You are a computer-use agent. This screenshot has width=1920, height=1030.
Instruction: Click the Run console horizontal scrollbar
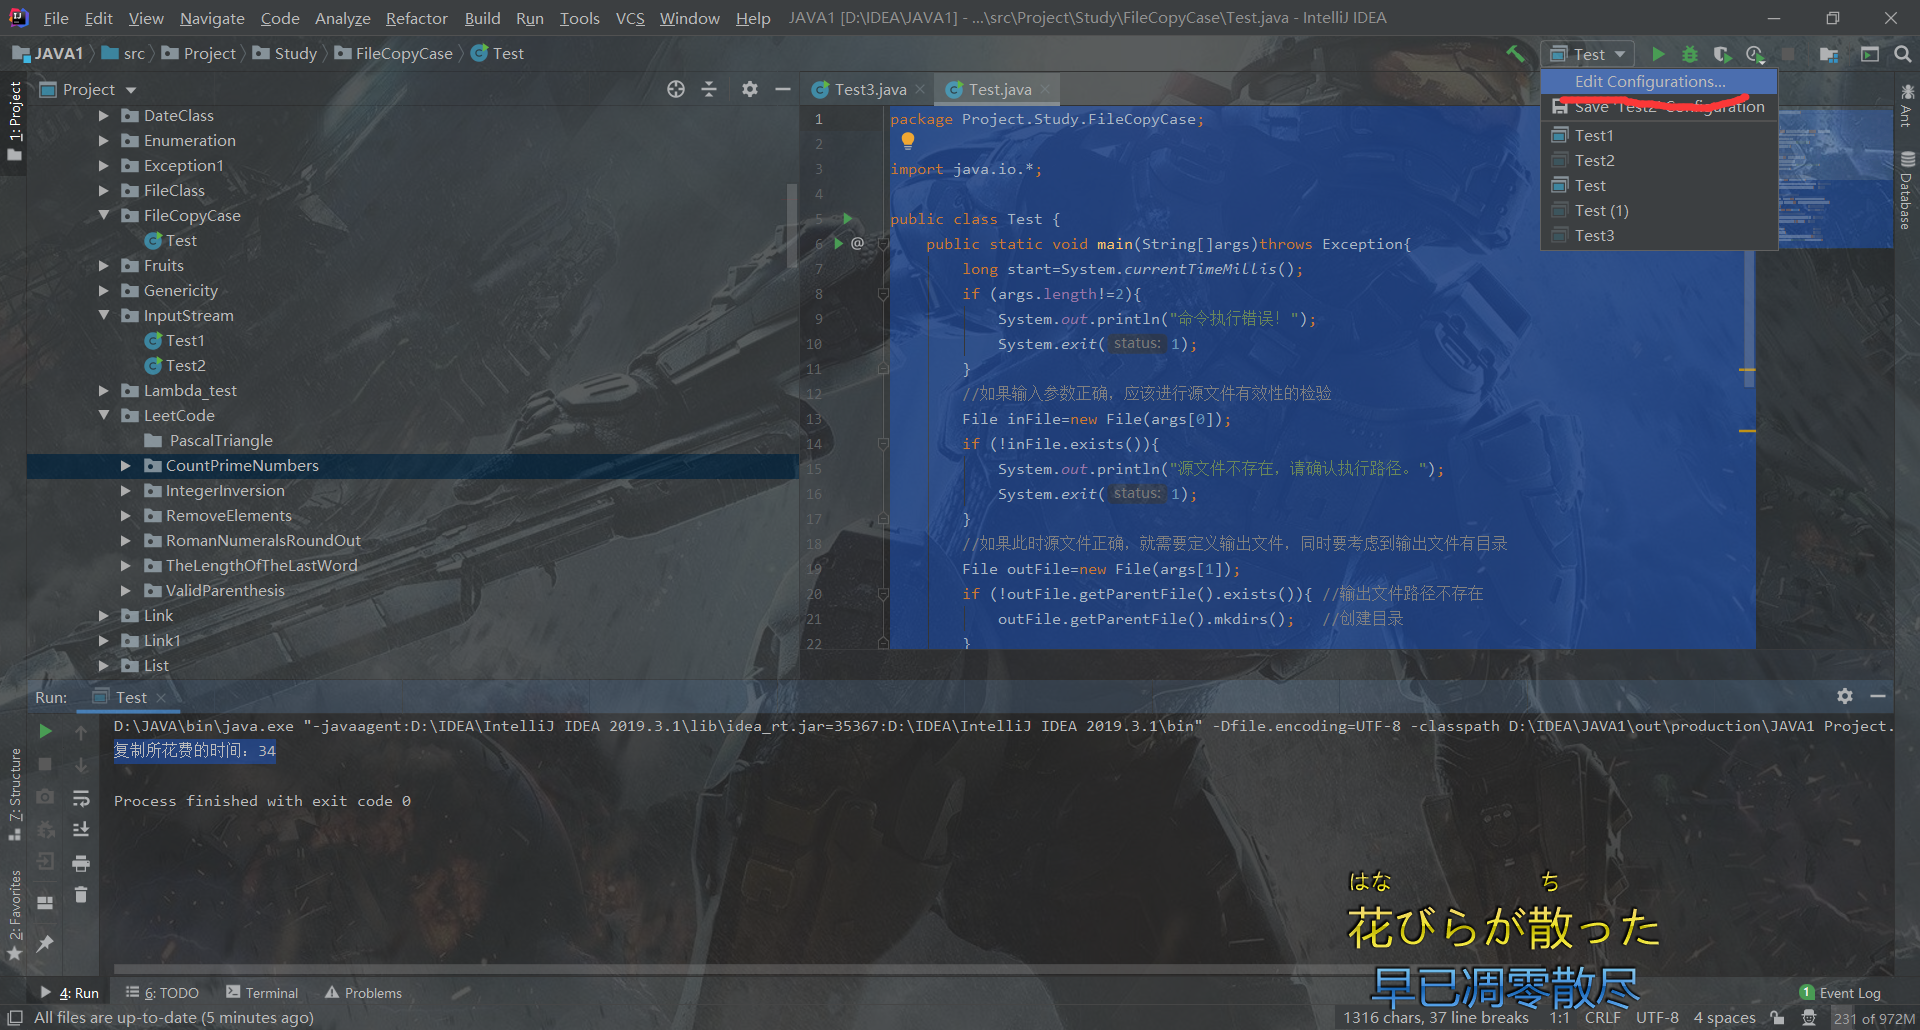[x=740, y=969]
